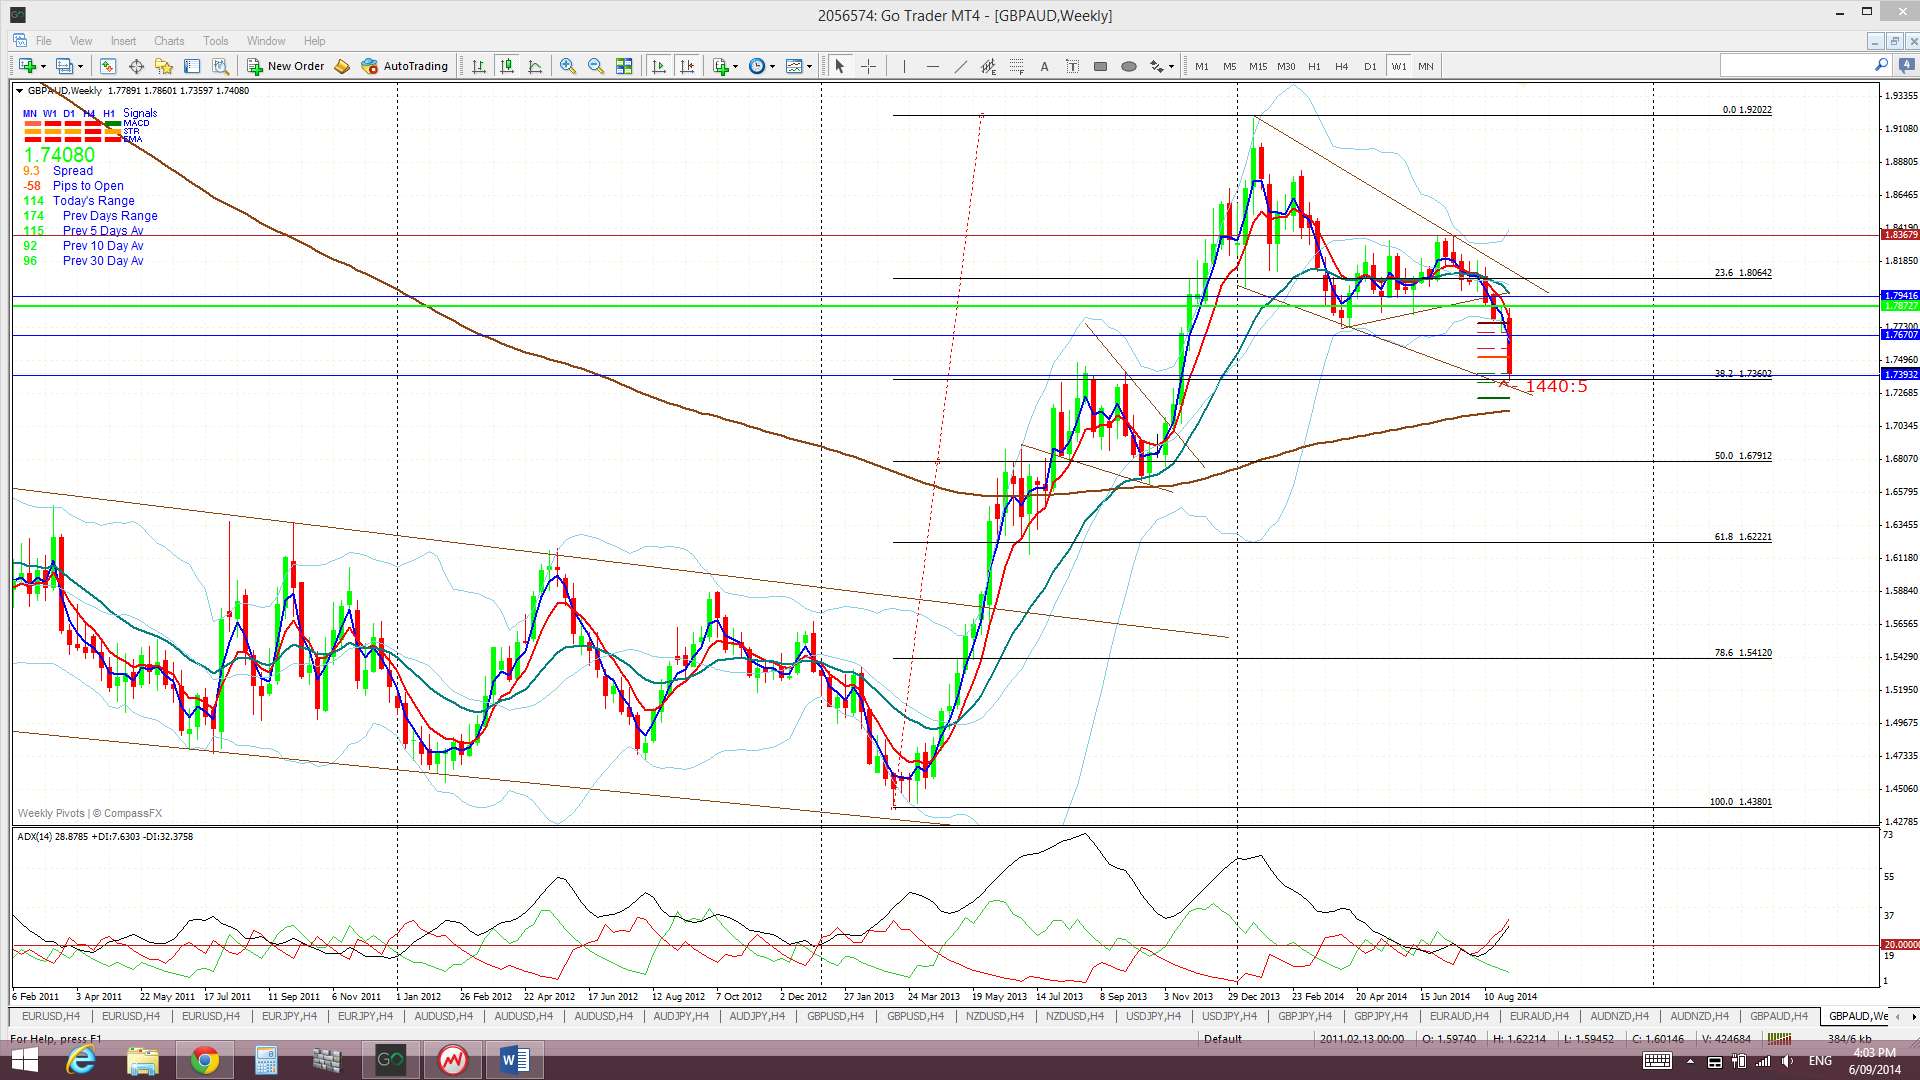Image resolution: width=1920 pixels, height=1080 pixels.
Task: Select the Crosshair cursor tool
Action: click(x=868, y=66)
